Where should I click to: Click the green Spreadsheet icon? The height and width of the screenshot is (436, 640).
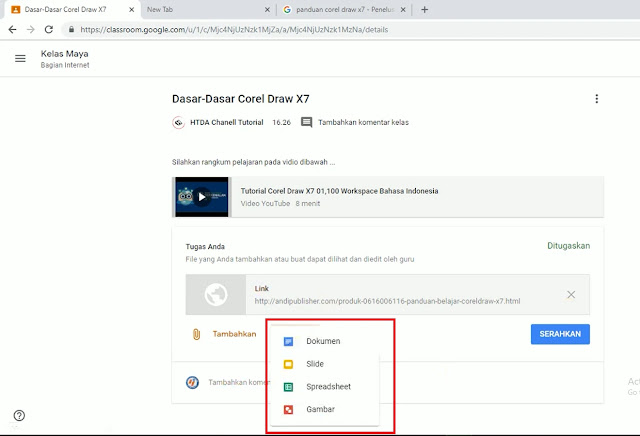pos(288,387)
